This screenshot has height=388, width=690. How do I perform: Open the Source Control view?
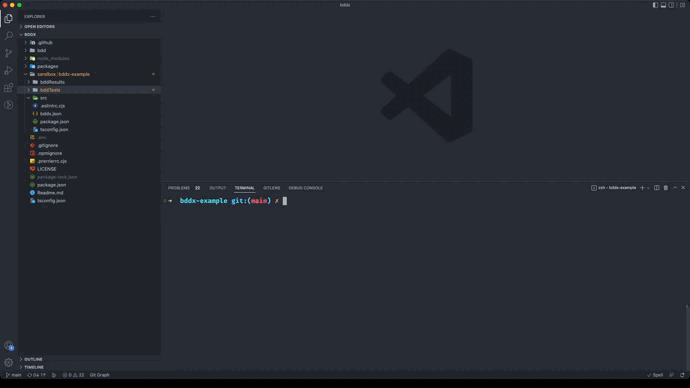pyautogui.click(x=8, y=53)
